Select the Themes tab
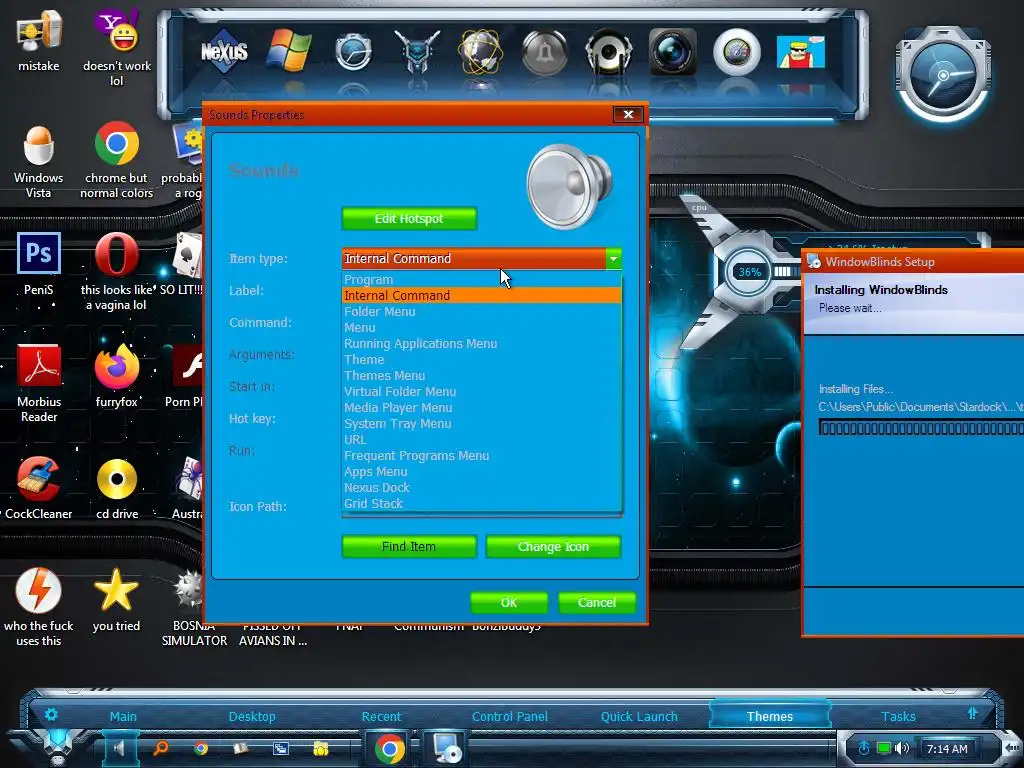 [770, 716]
